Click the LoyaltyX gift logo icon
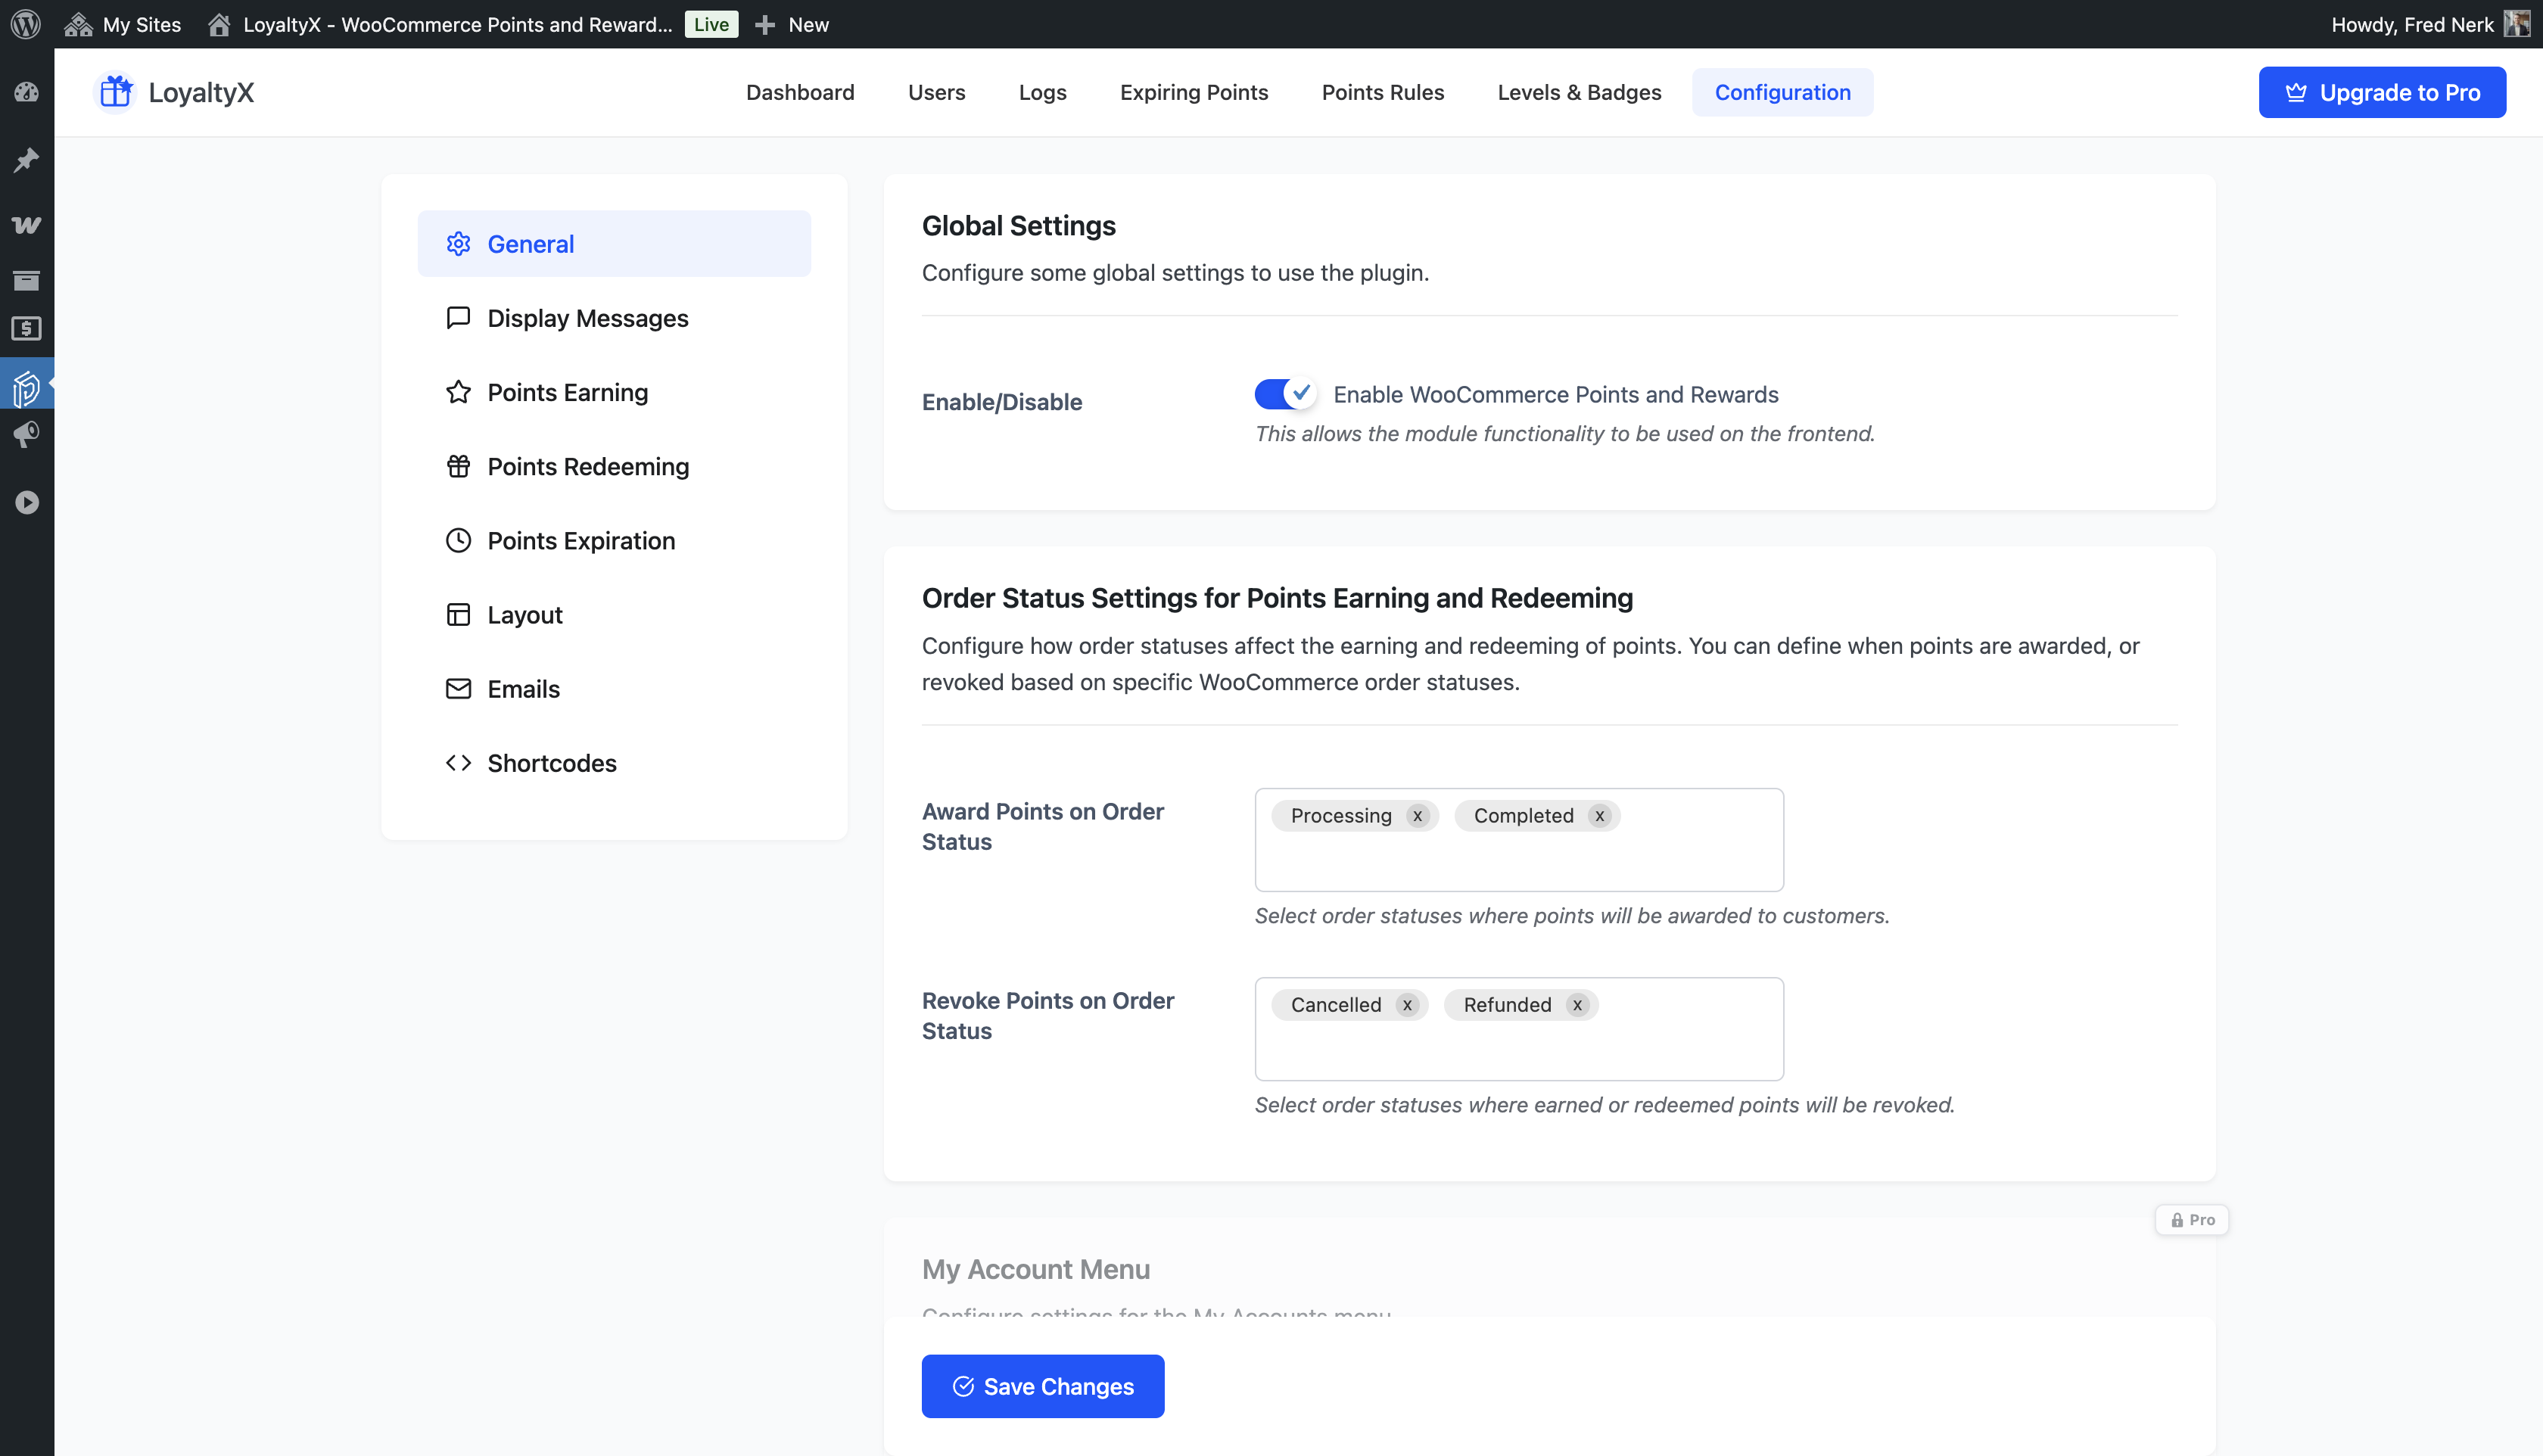2543x1456 pixels. click(x=116, y=92)
